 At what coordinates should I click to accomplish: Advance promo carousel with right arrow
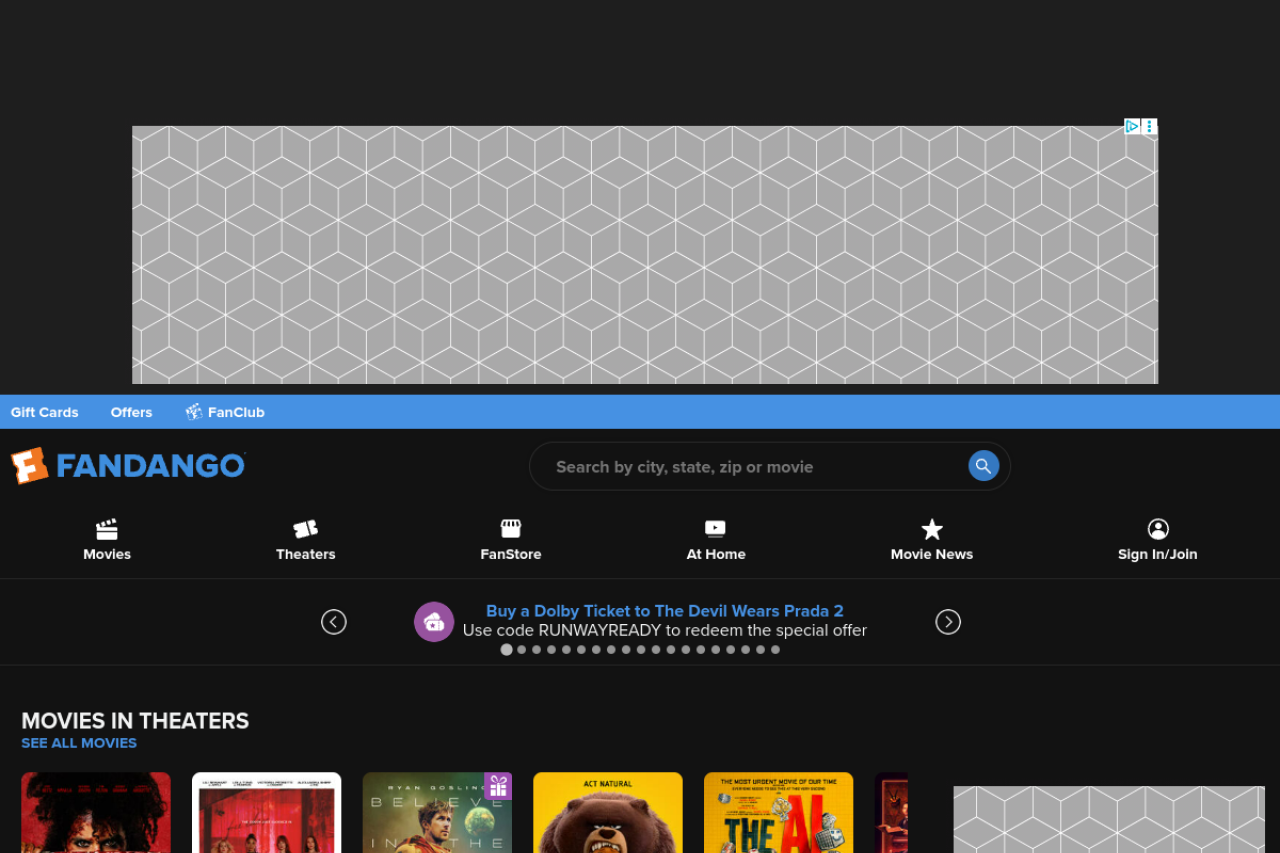pyautogui.click(x=948, y=622)
